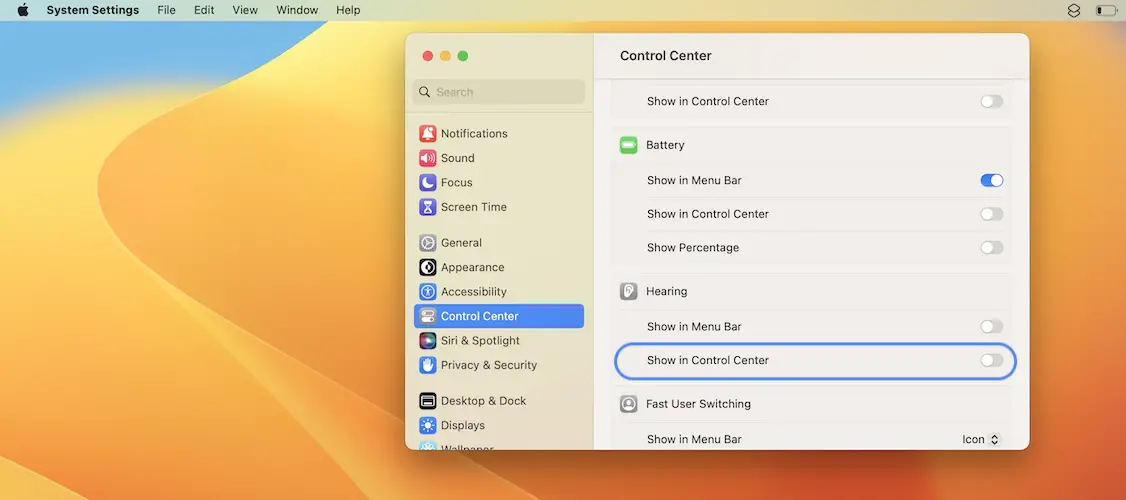Click the battery status icon in menu bar
1126x500 pixels.
[1105, 10]
